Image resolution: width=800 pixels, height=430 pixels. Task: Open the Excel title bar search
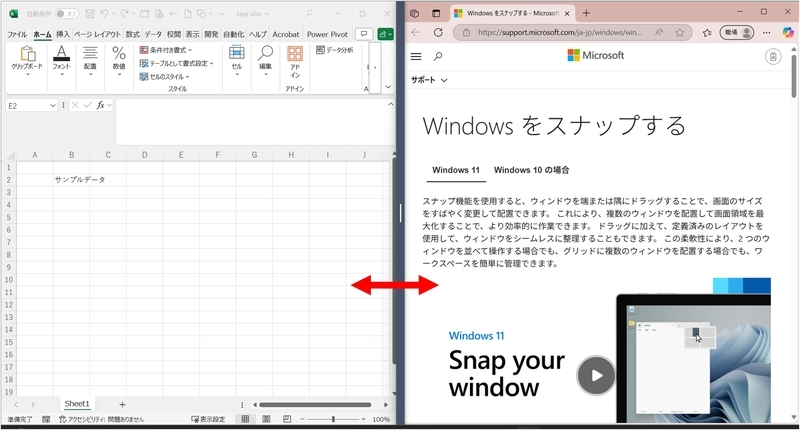point(309,14)
